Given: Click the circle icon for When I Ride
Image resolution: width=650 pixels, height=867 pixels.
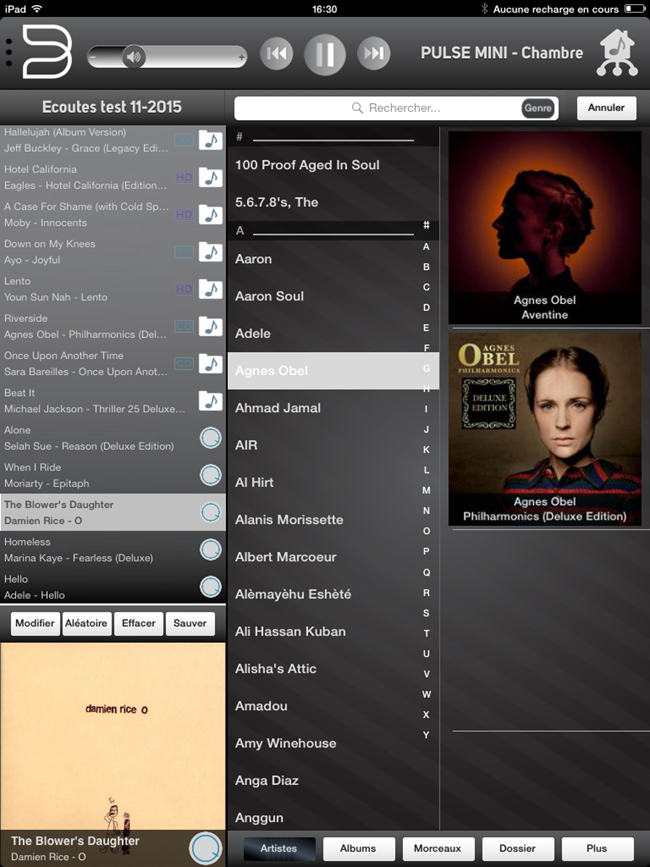Looking at the screenshot, I should click(x=211, y=475).
